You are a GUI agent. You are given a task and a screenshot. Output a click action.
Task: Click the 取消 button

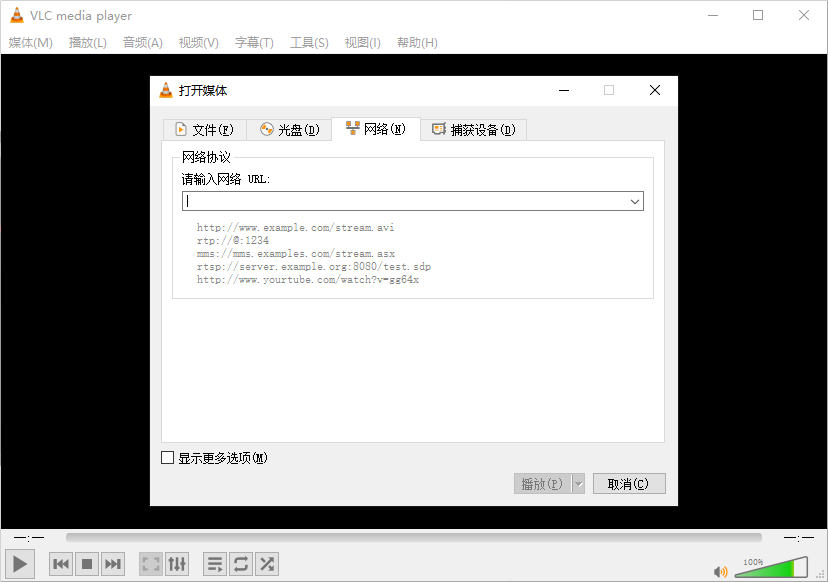[x=629, y=483]
